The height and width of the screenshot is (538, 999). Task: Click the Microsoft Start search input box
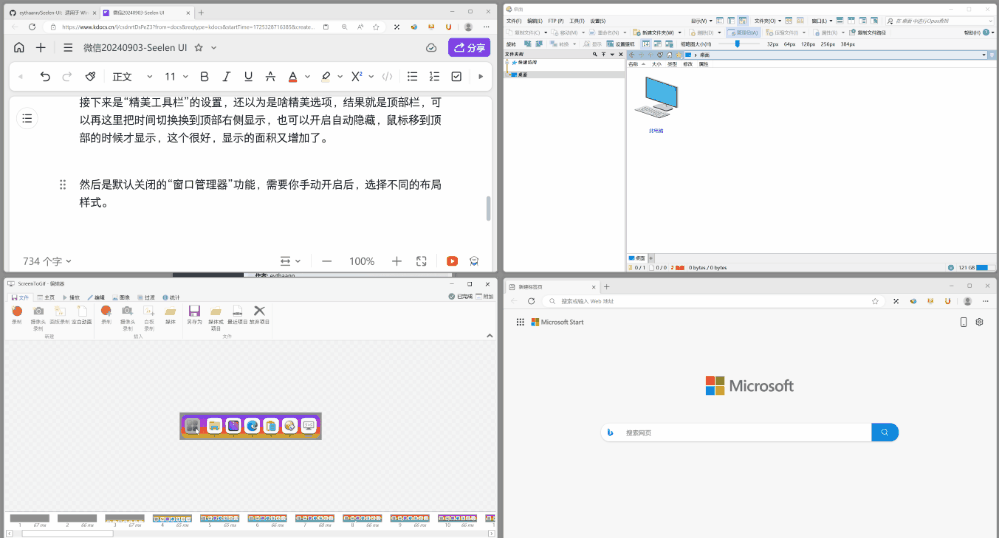point(740,432)
